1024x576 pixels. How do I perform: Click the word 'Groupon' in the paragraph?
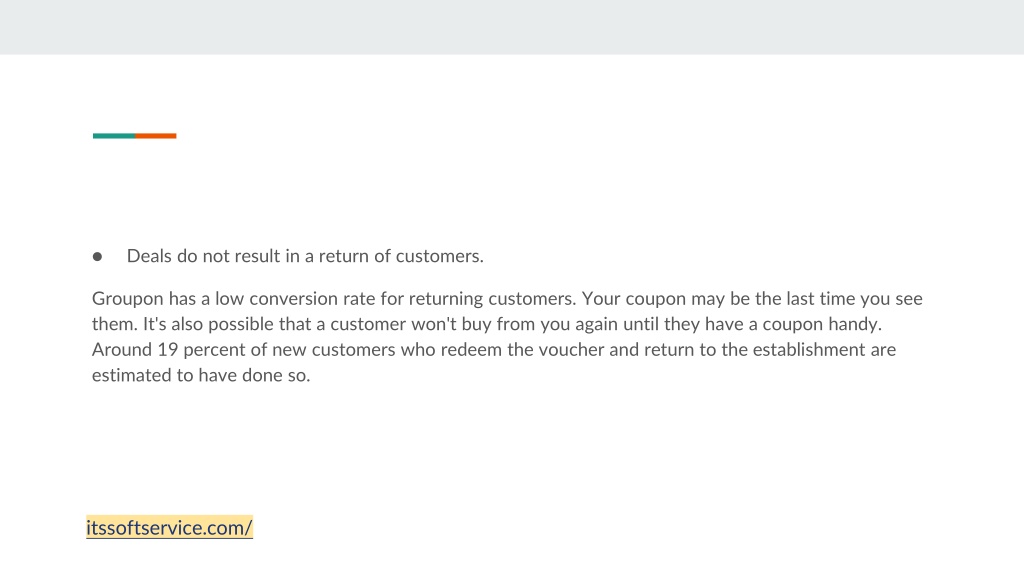click(x=127, y=299)
